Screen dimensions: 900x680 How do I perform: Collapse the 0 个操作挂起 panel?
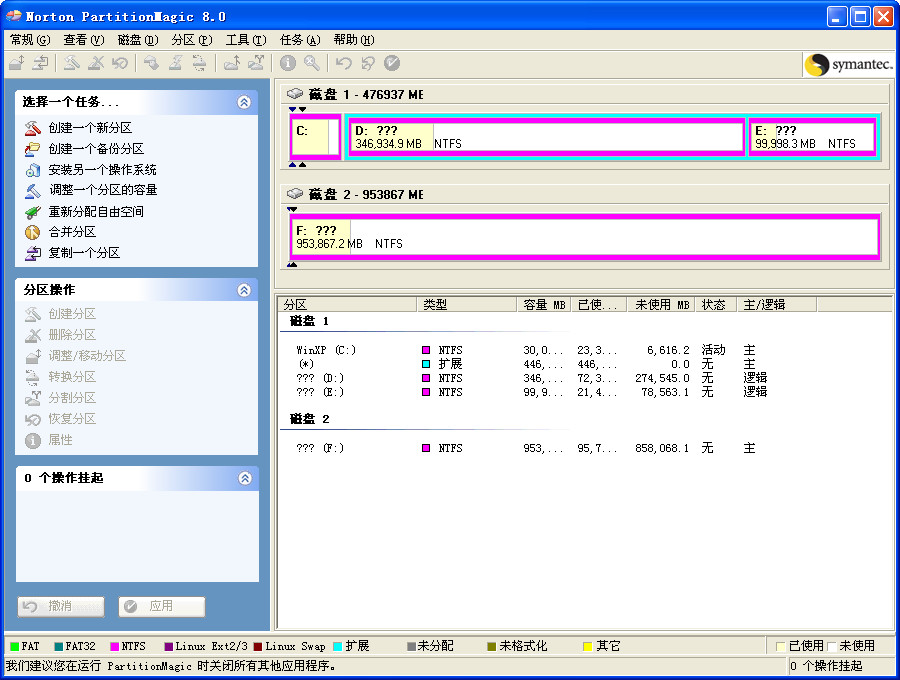(x=245, y=478)
